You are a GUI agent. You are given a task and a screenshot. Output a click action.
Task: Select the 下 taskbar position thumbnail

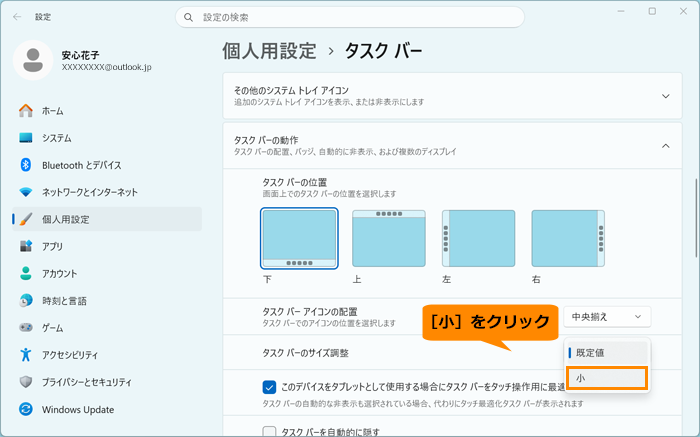point(299,238)
